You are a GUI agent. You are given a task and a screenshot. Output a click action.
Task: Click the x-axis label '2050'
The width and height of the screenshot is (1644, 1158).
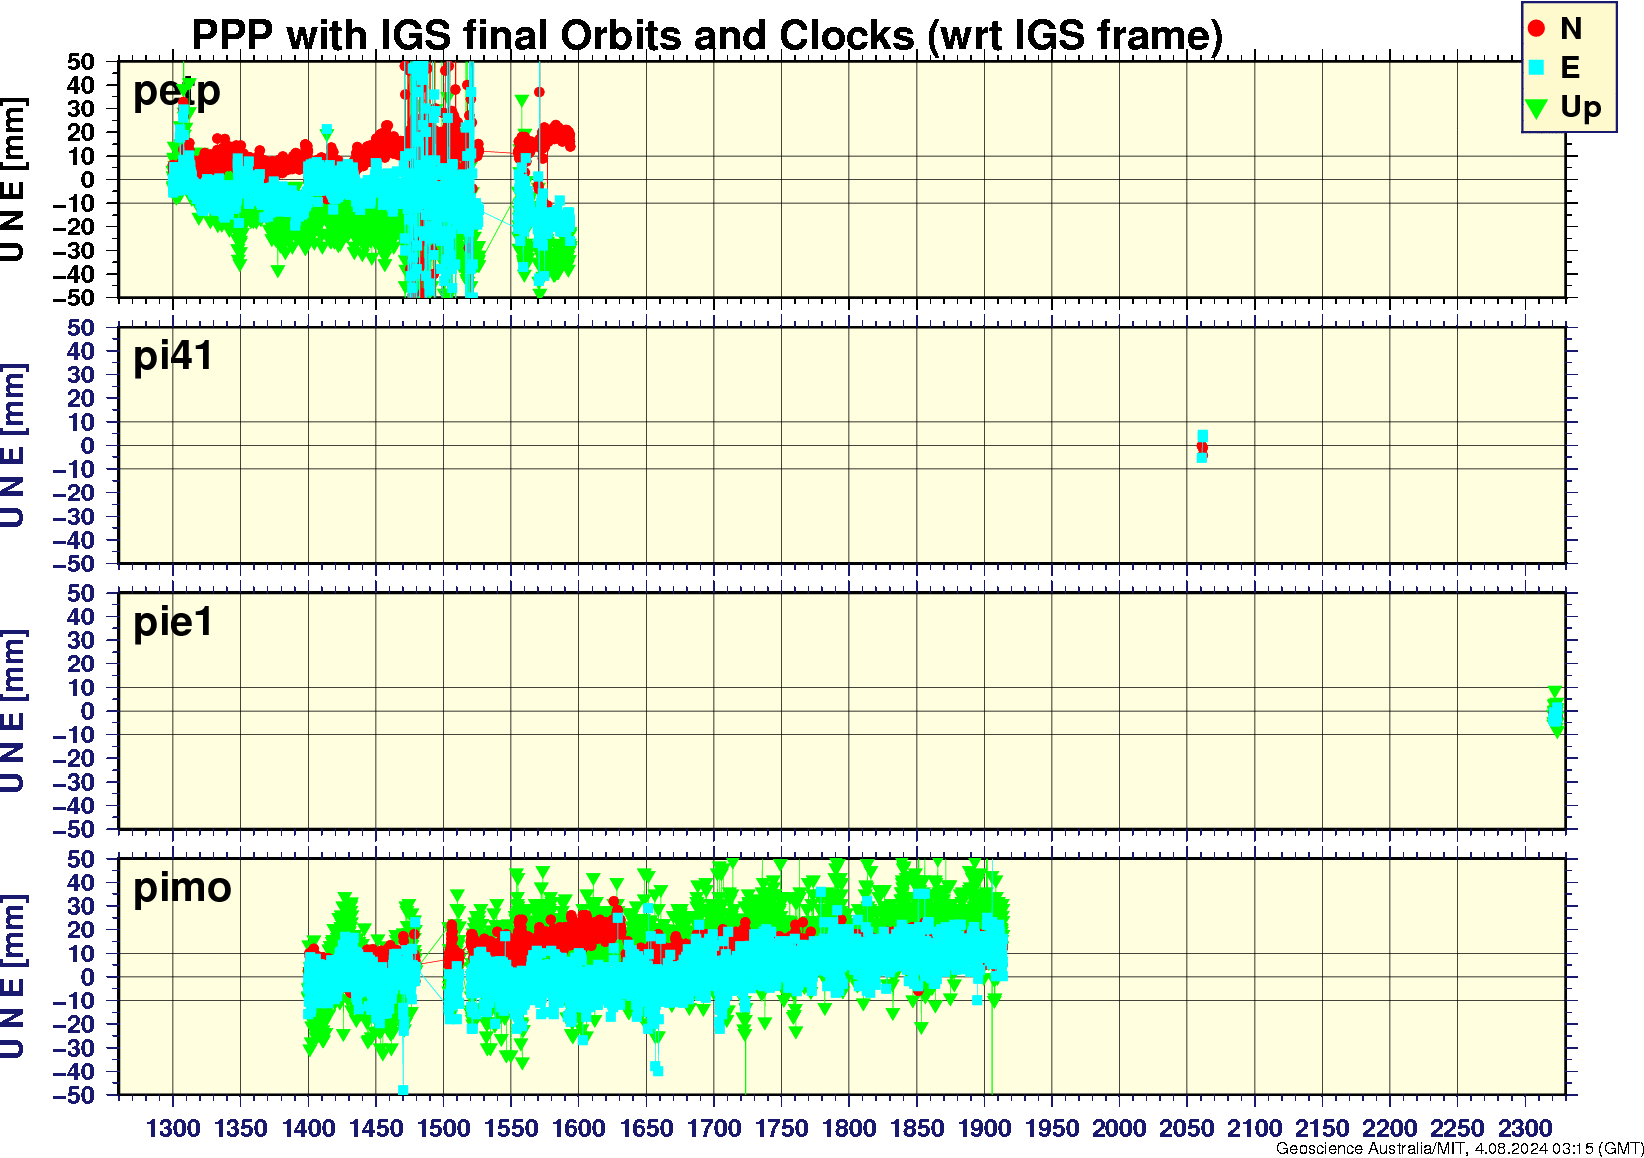1187,1129
